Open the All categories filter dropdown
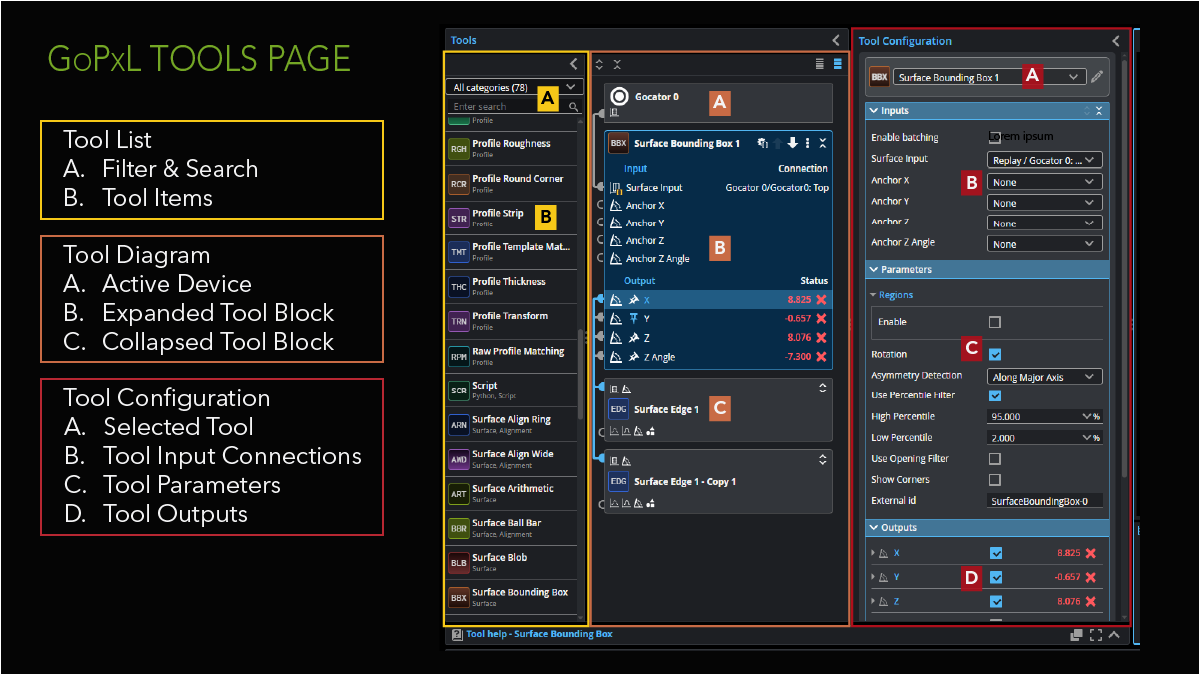 point(514,87)
